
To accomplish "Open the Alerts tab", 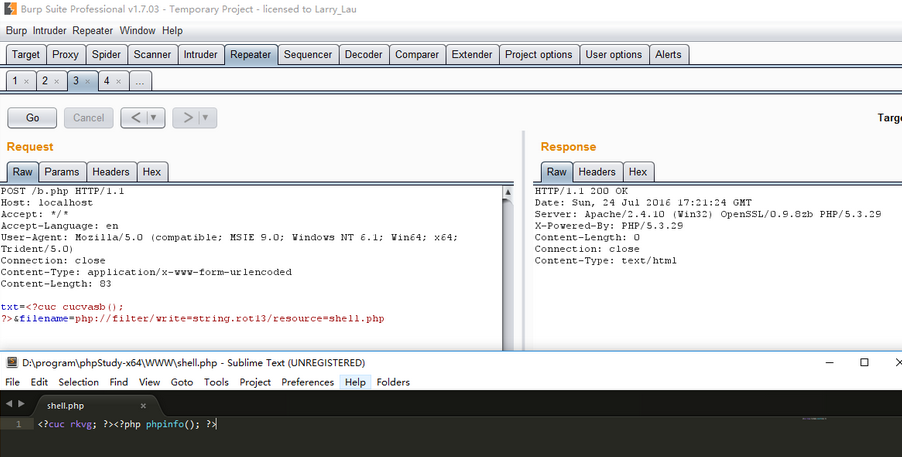I will coord(668,55).
